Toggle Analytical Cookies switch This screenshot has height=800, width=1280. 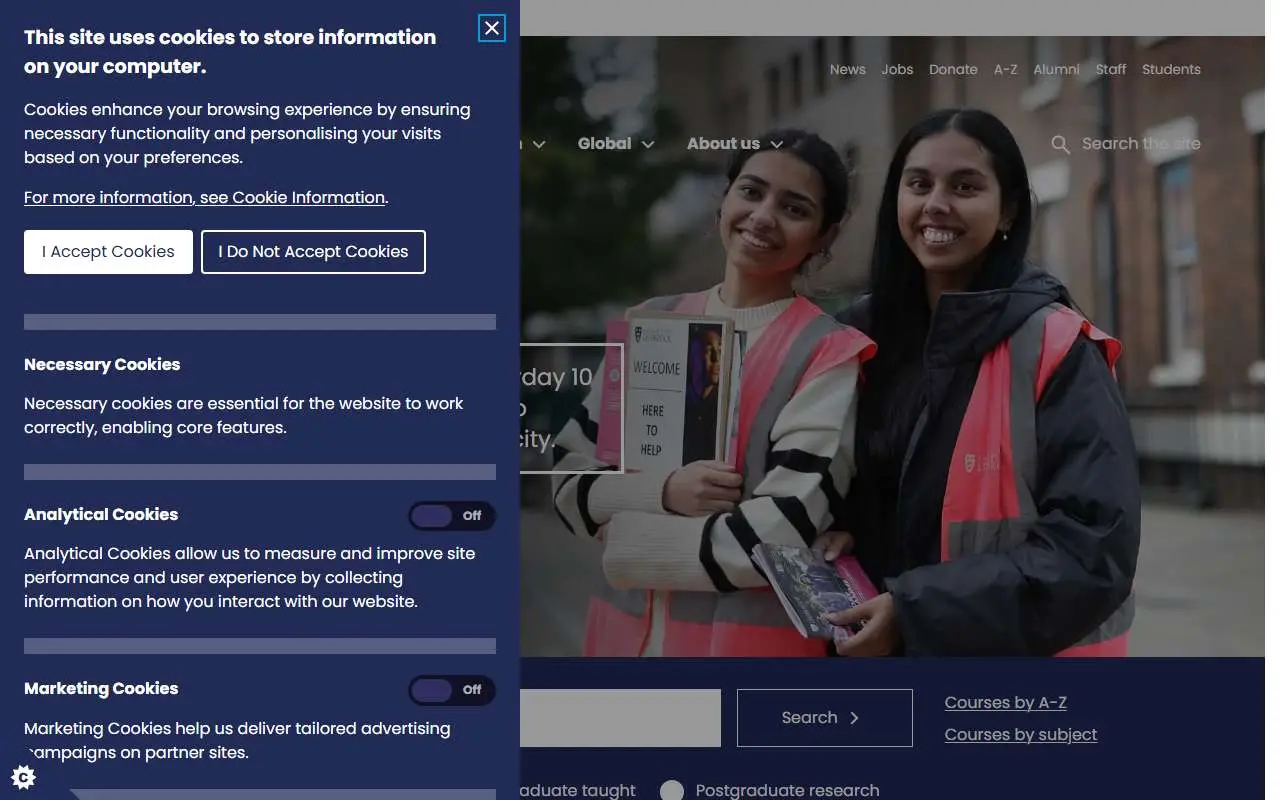click(452, 516)
